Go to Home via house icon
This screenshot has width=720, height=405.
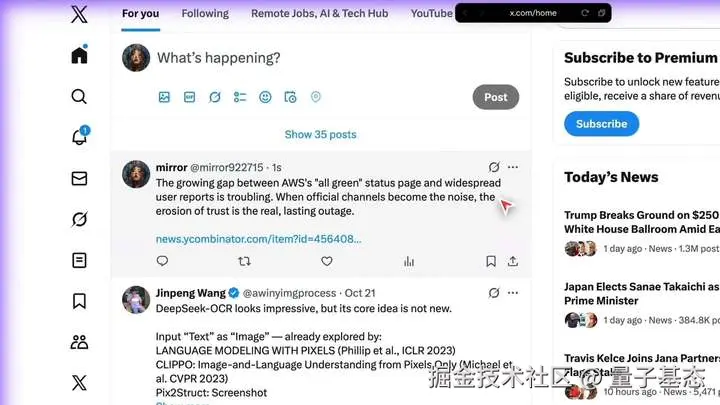coord(79,55)
